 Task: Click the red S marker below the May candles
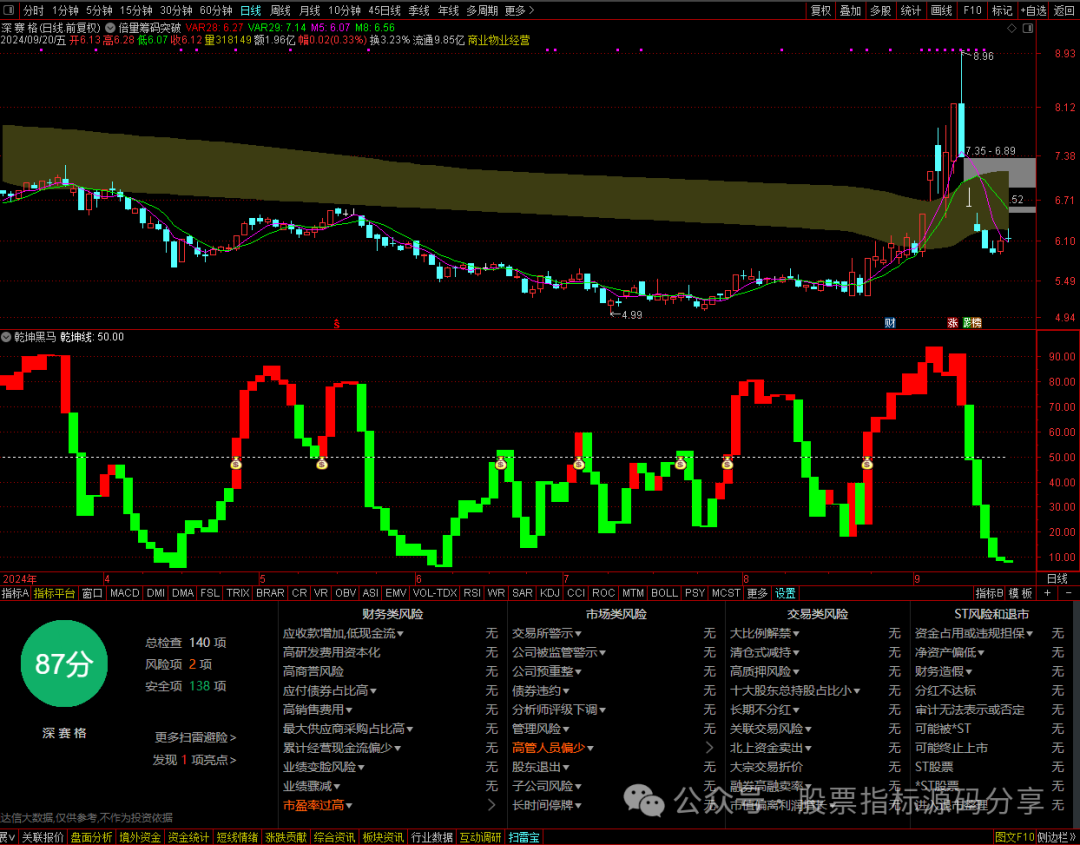[x=336, y=323]
